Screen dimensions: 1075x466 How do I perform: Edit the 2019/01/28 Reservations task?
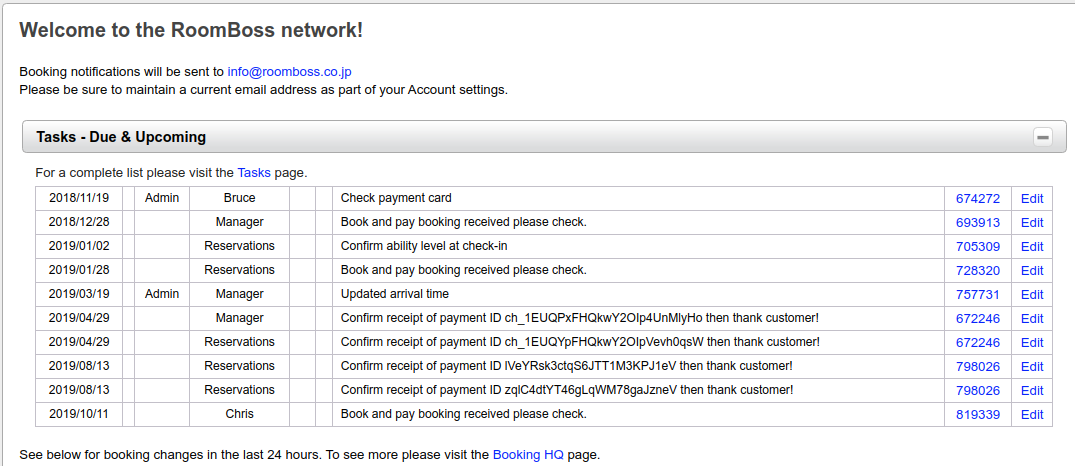pos(1032,271)
